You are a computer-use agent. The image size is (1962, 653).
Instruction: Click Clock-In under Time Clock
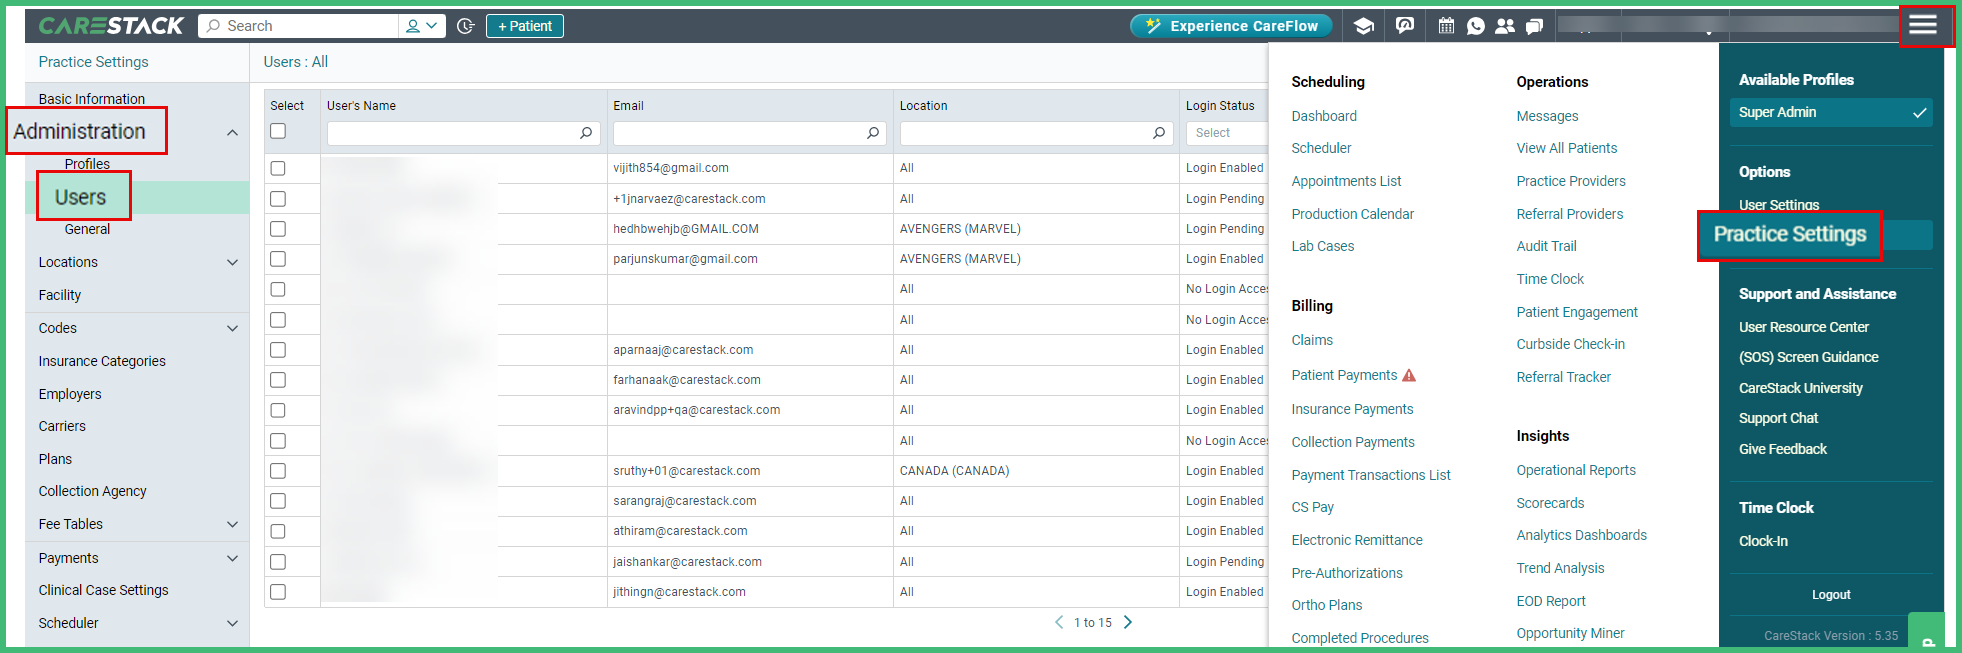pos(1763,541)
